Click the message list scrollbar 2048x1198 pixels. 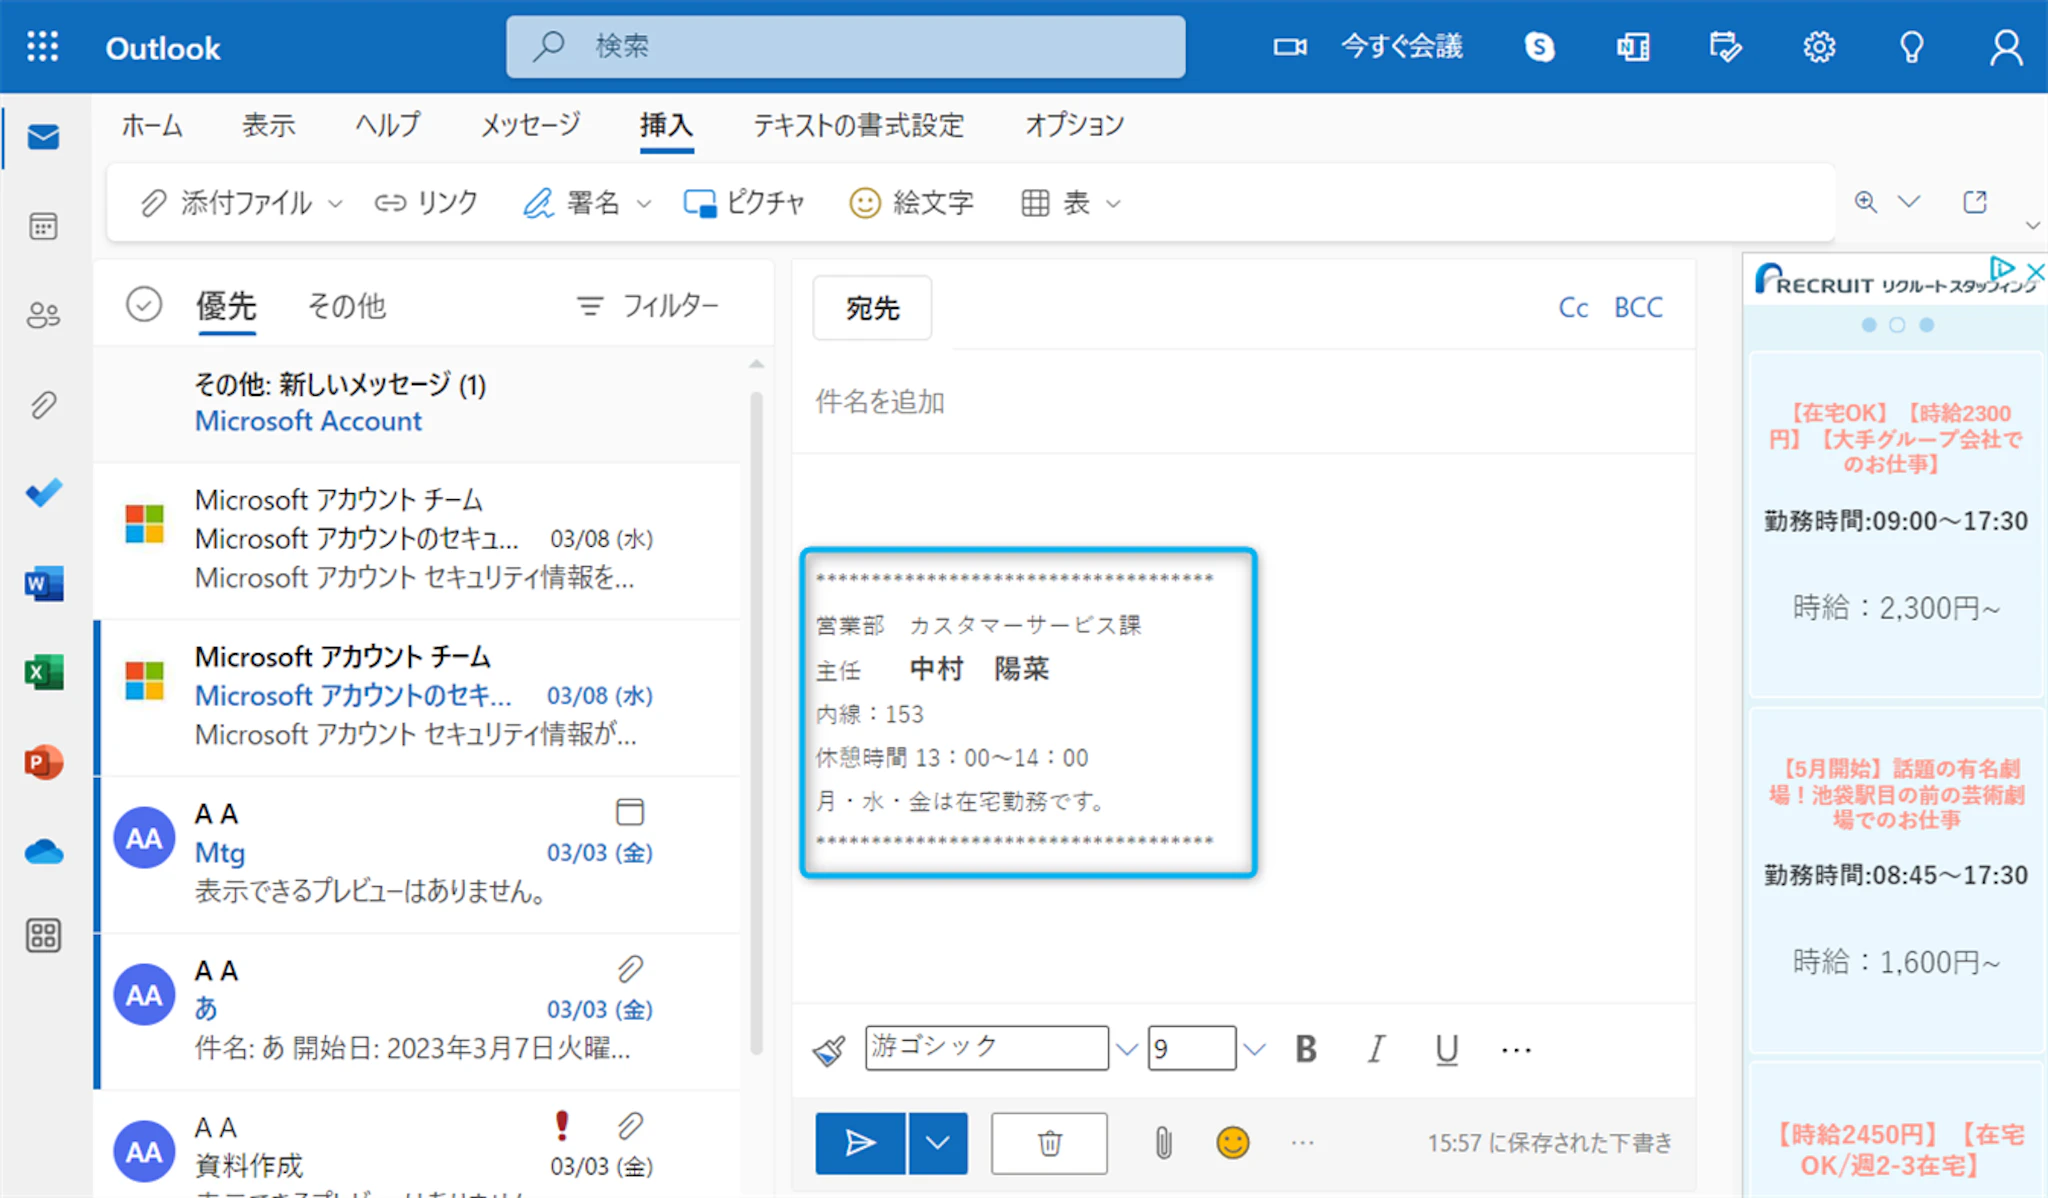(756, 720)
